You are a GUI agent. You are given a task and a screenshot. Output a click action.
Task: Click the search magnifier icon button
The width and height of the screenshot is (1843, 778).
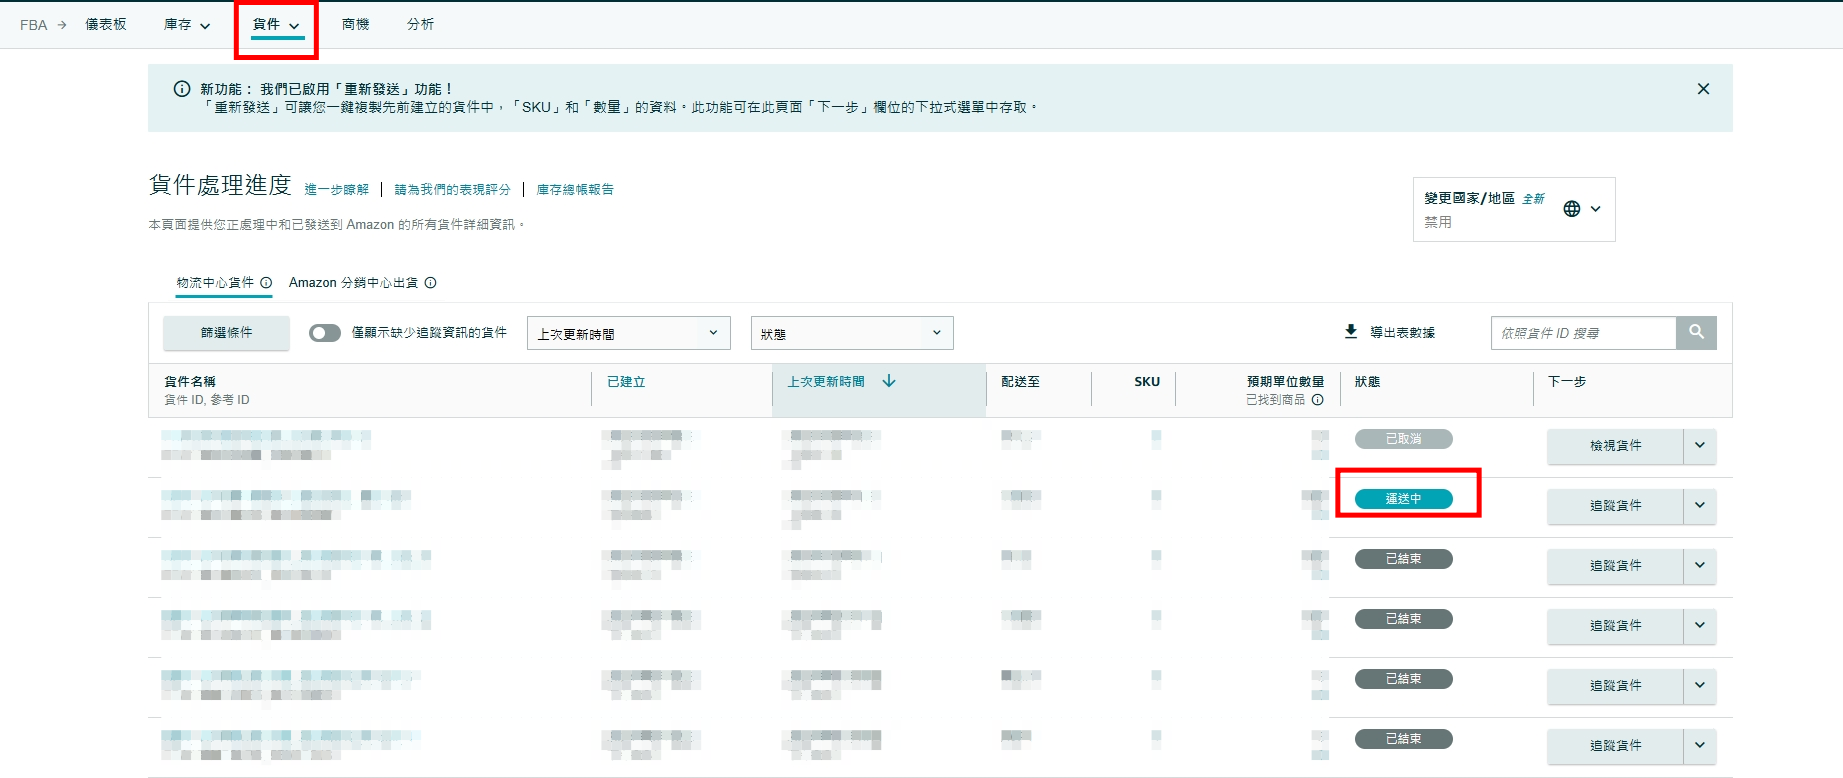1696,332
